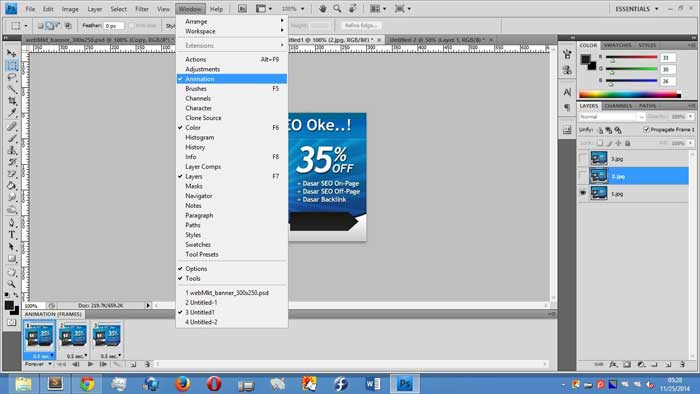Click the Feather input field
Screen dimensions: 700x394
click(x=113, y=26)
